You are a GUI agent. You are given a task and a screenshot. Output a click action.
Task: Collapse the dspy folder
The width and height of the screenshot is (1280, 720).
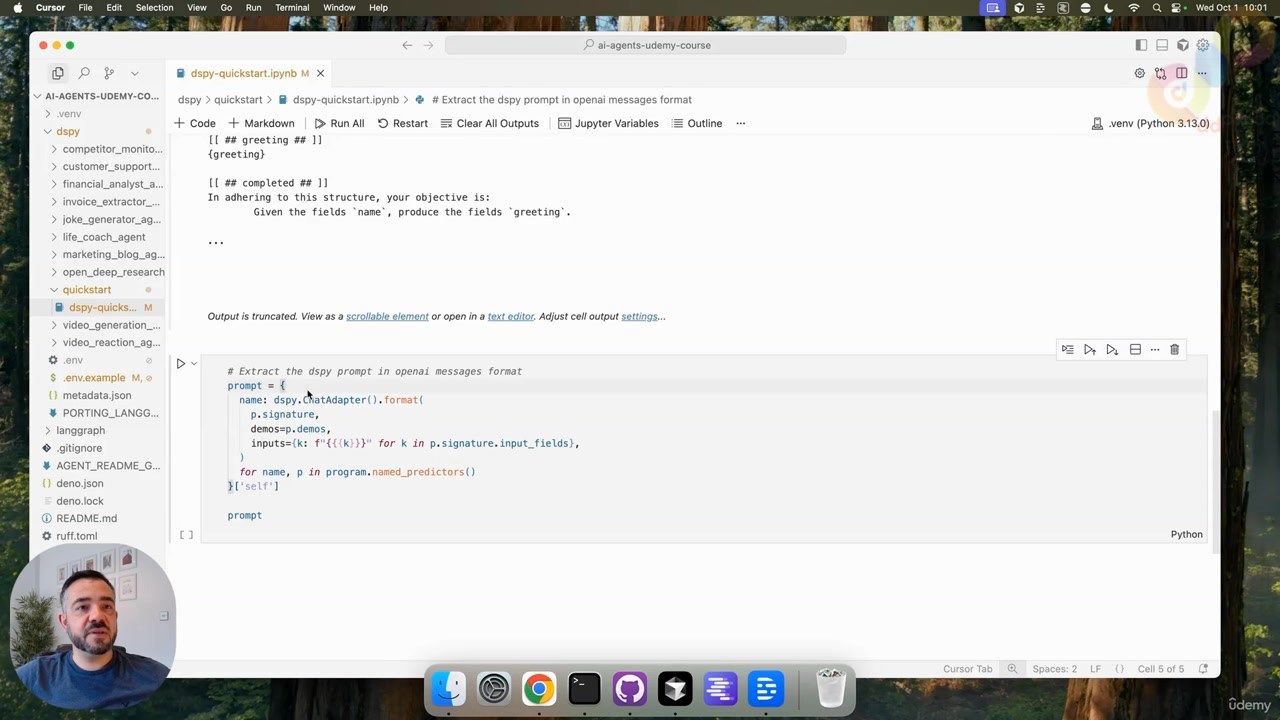pos(96,131)
